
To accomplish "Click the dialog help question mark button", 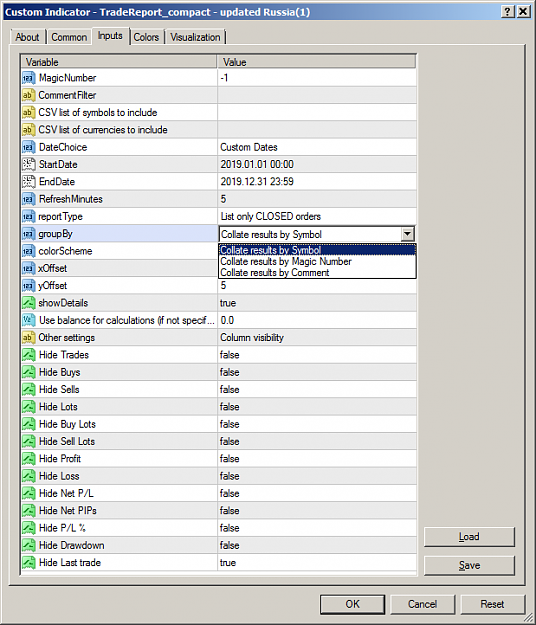I will [507, 12].
